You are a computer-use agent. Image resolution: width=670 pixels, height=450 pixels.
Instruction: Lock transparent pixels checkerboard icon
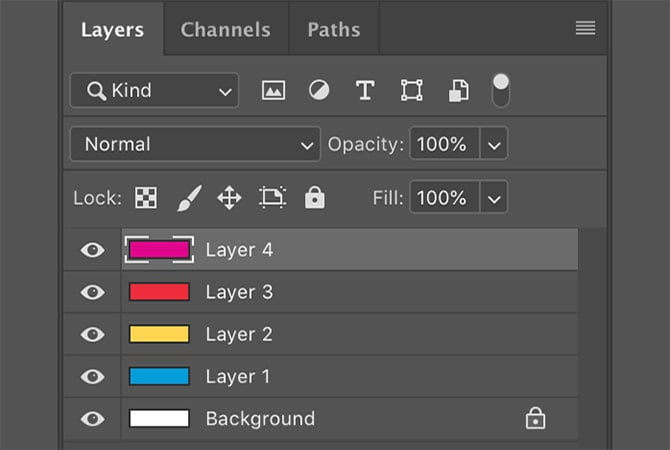pos(146,198)
